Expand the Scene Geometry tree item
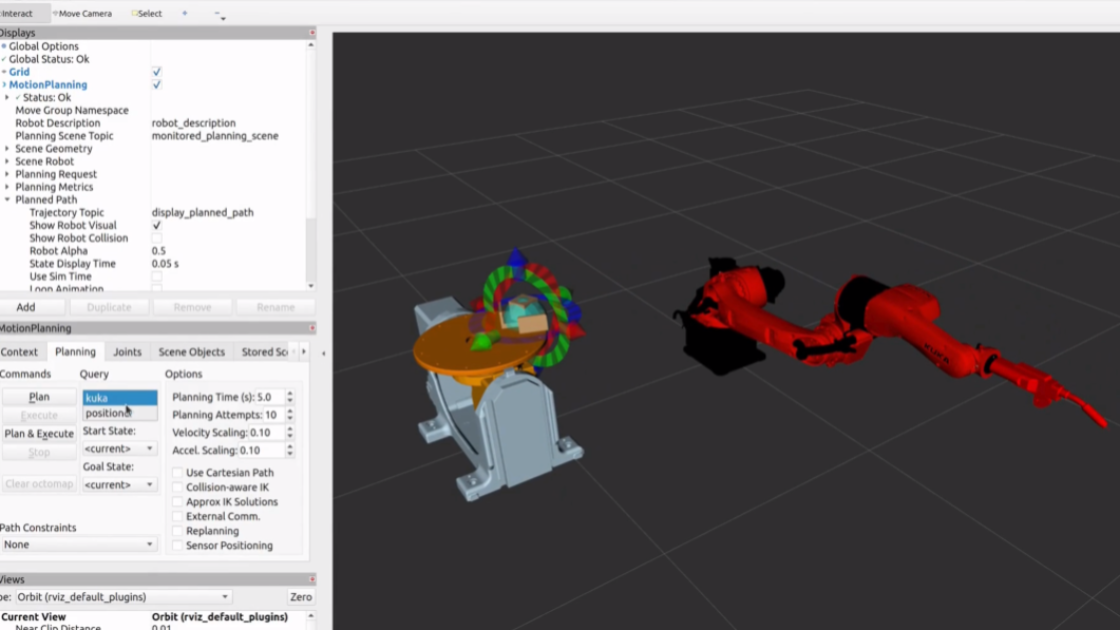Viewport: 1120px width, 630px height. tap(7, 149)
